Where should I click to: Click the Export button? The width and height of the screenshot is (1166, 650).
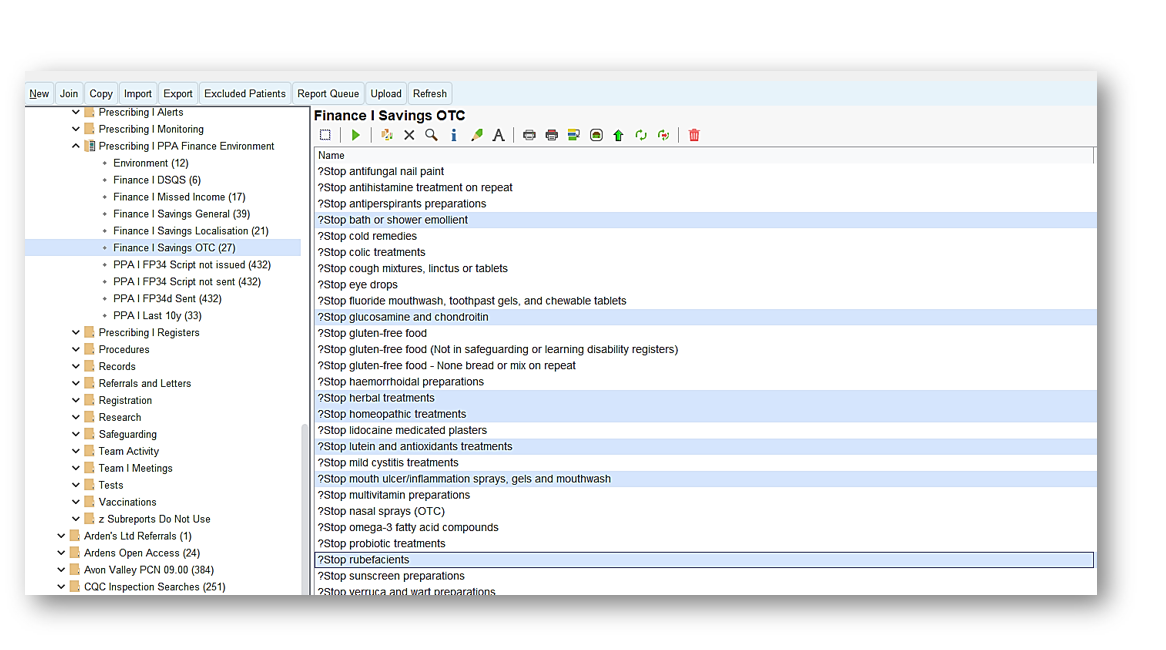pos(178,94)
